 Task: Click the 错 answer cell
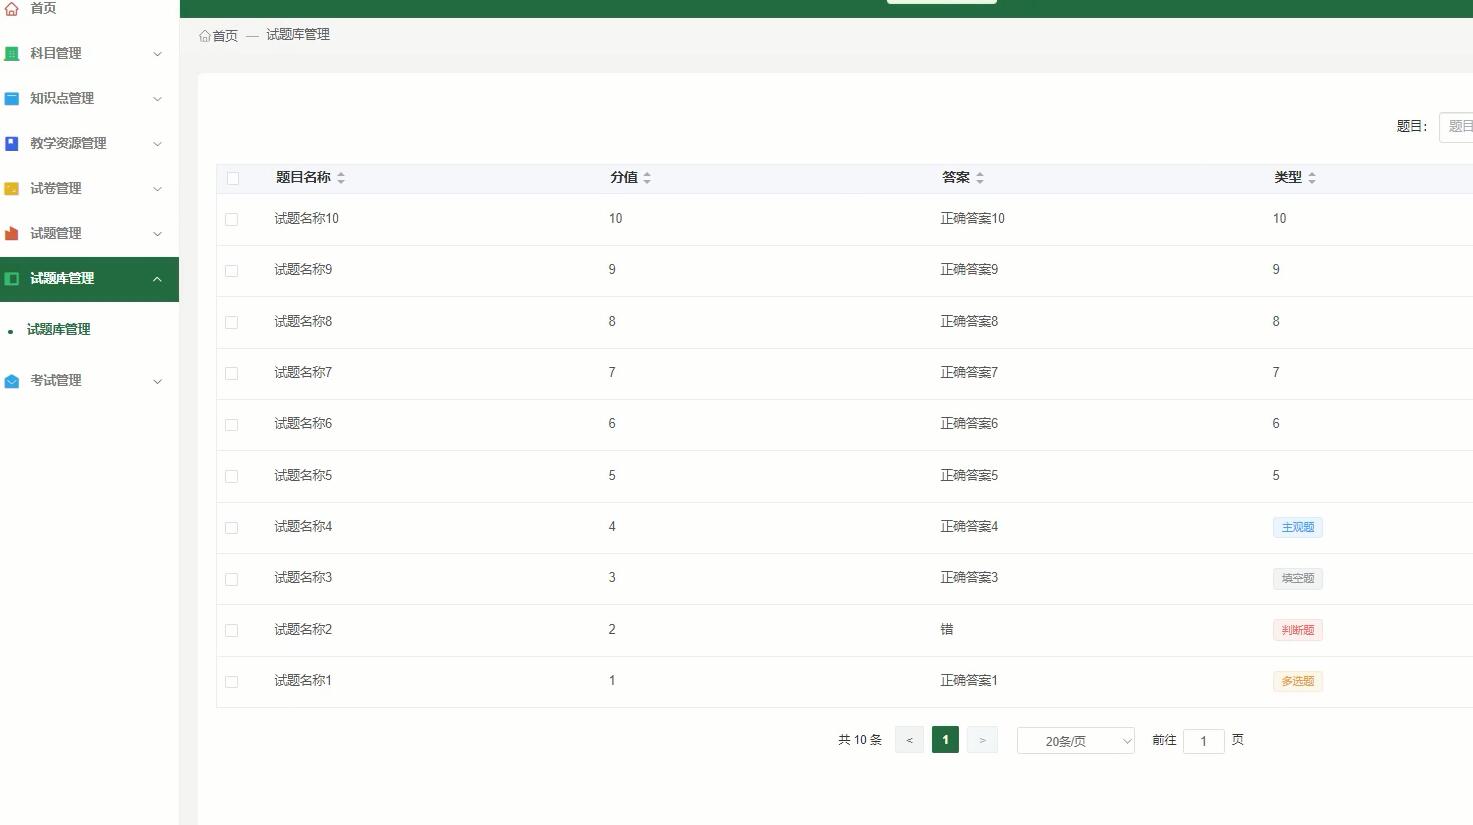click(x=947, y=630)
